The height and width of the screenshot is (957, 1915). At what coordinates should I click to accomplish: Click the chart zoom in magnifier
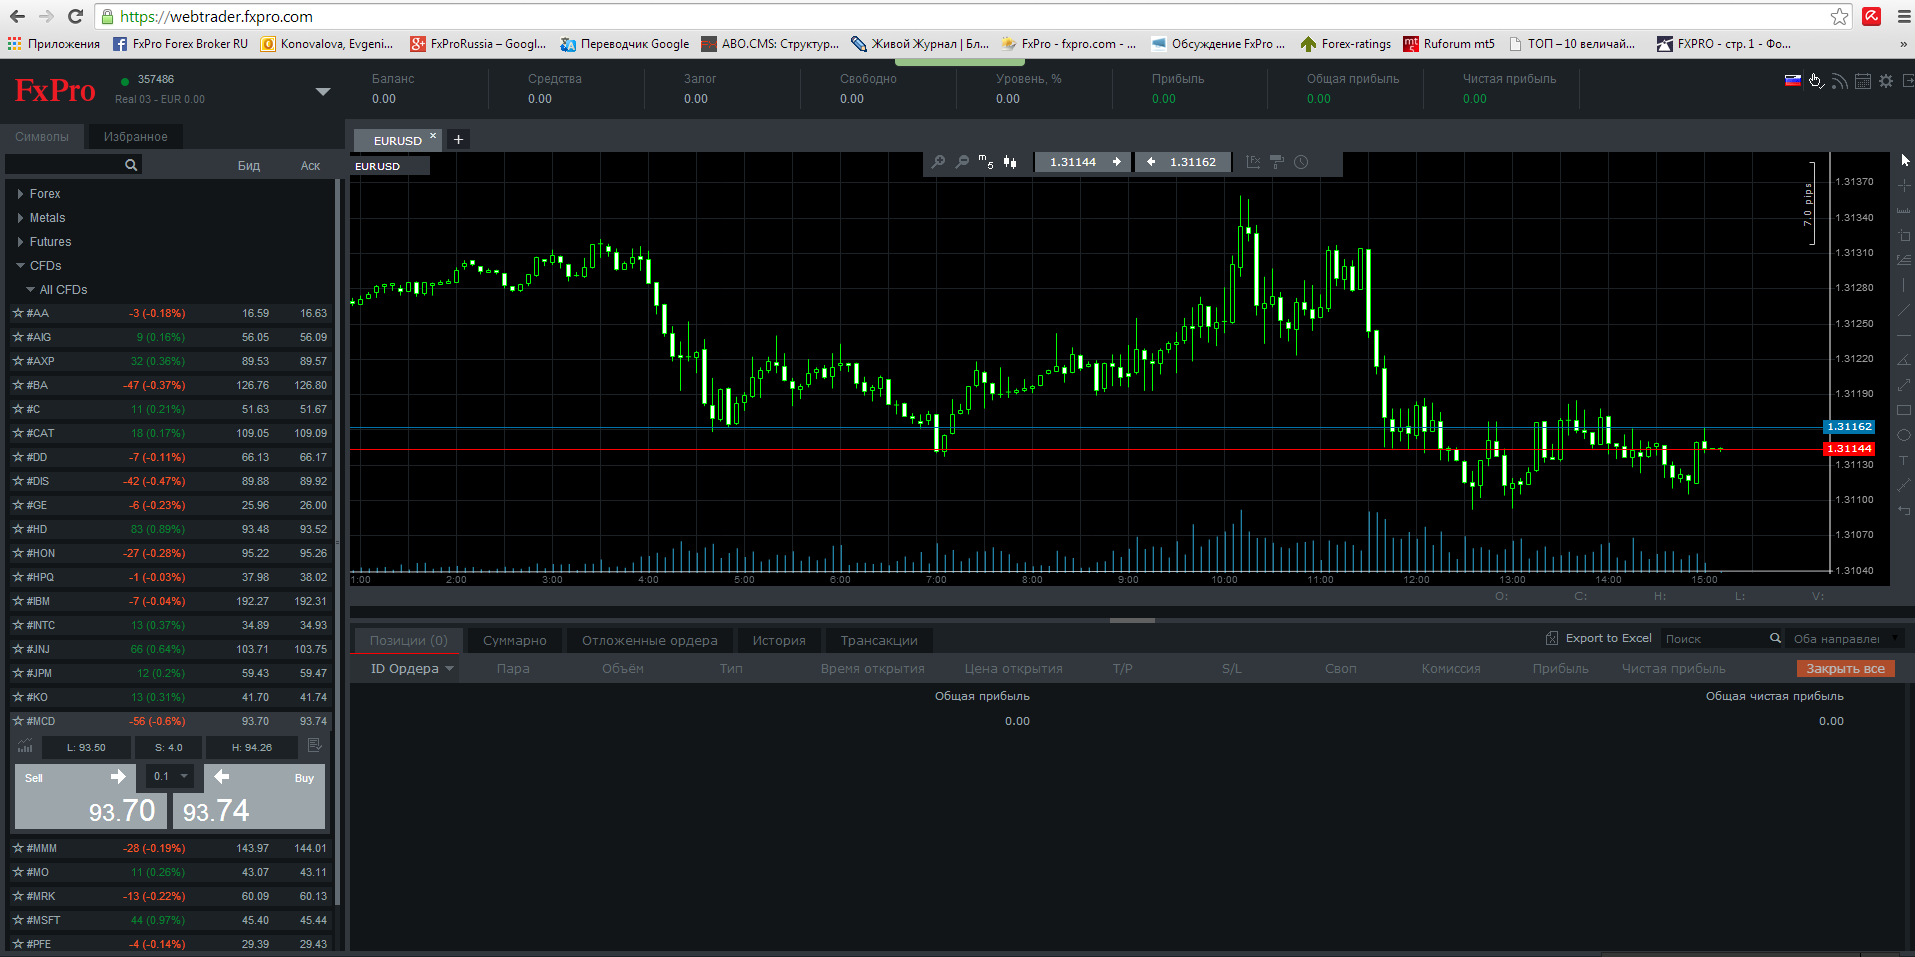[938, 162]
